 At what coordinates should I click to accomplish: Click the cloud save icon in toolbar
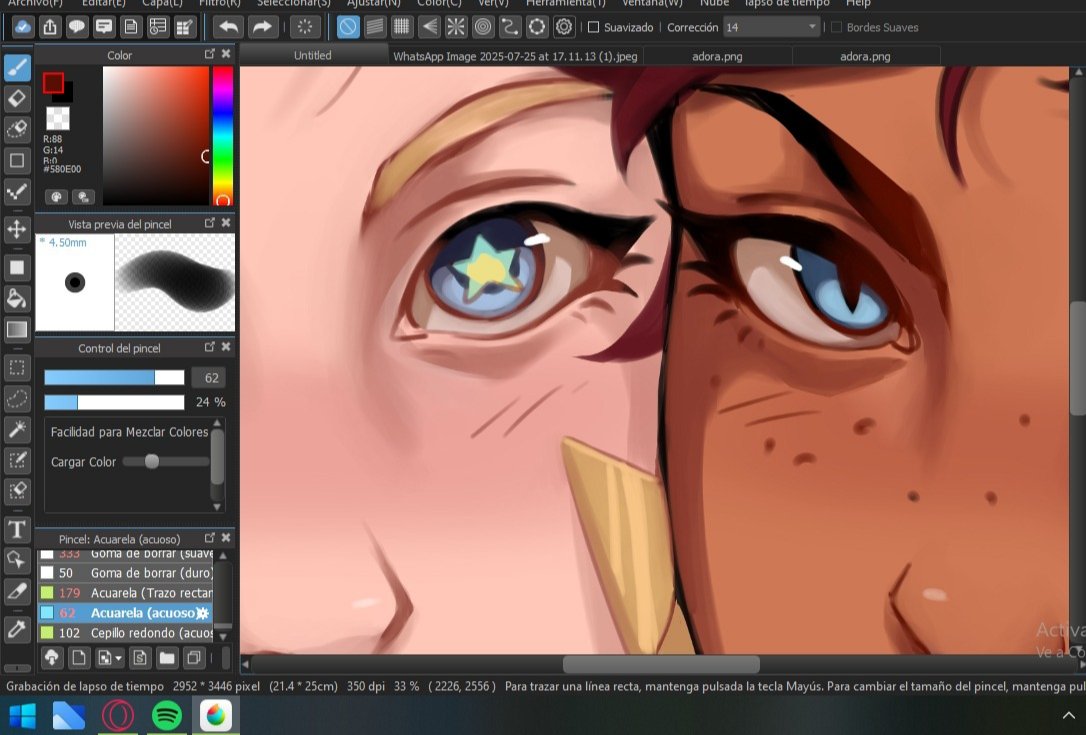(x=23, y=27)
